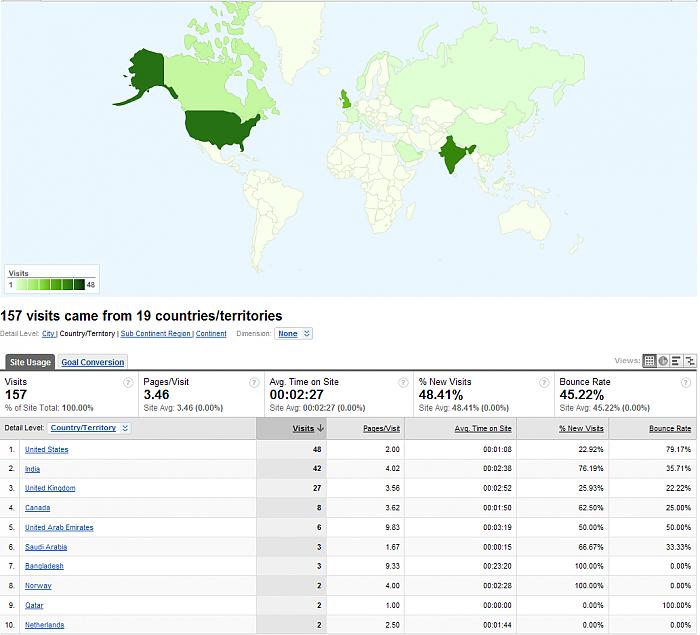This screenshot has width=700, height=635.
Task: Click the 00:23:20 time for Bangladesh
Action: [x=497, y=566]
